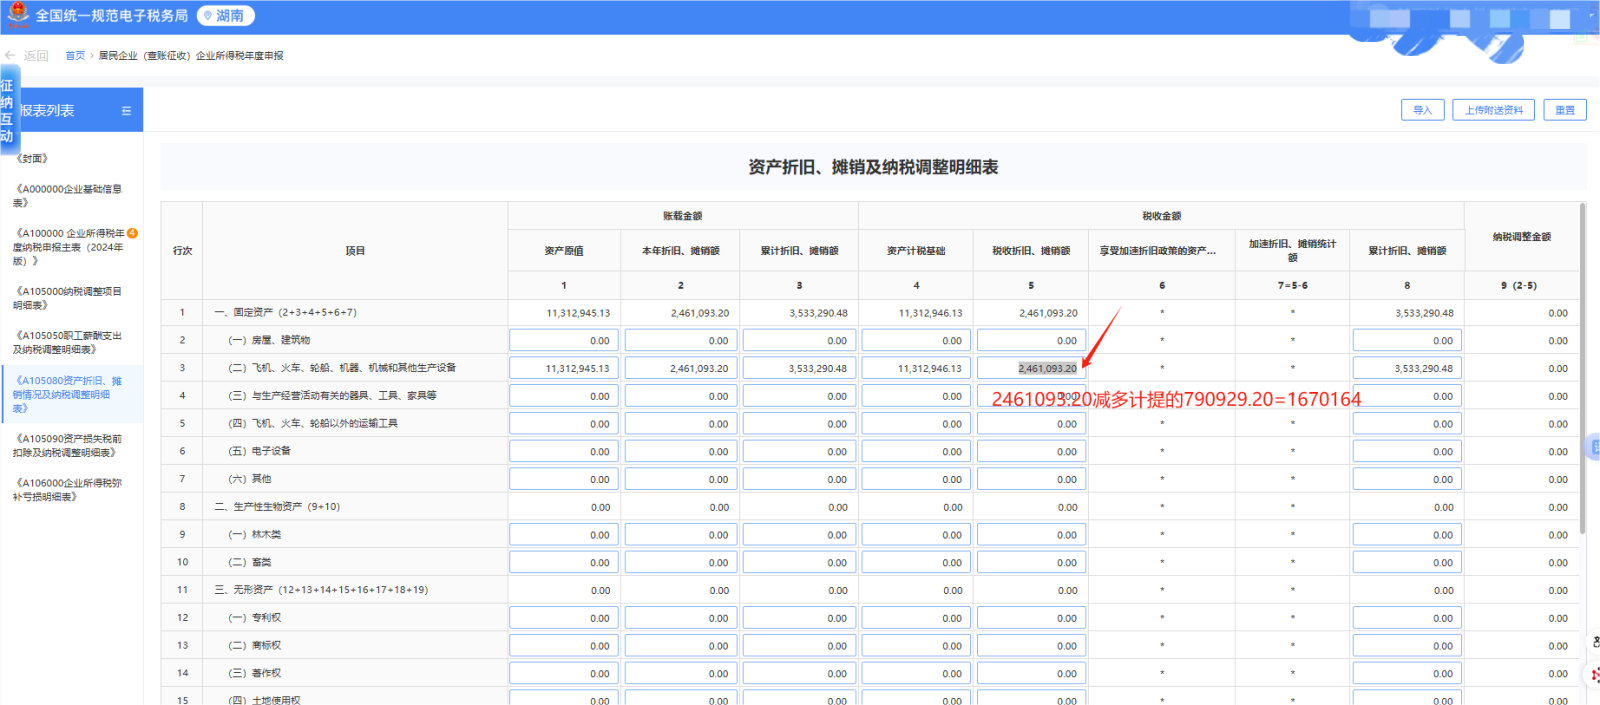Image resolution: width=1600 pixels, height=705 pixels.
Task: Click the 累计折旧、摊销额 field in 著作权 row
Action: 799,673
